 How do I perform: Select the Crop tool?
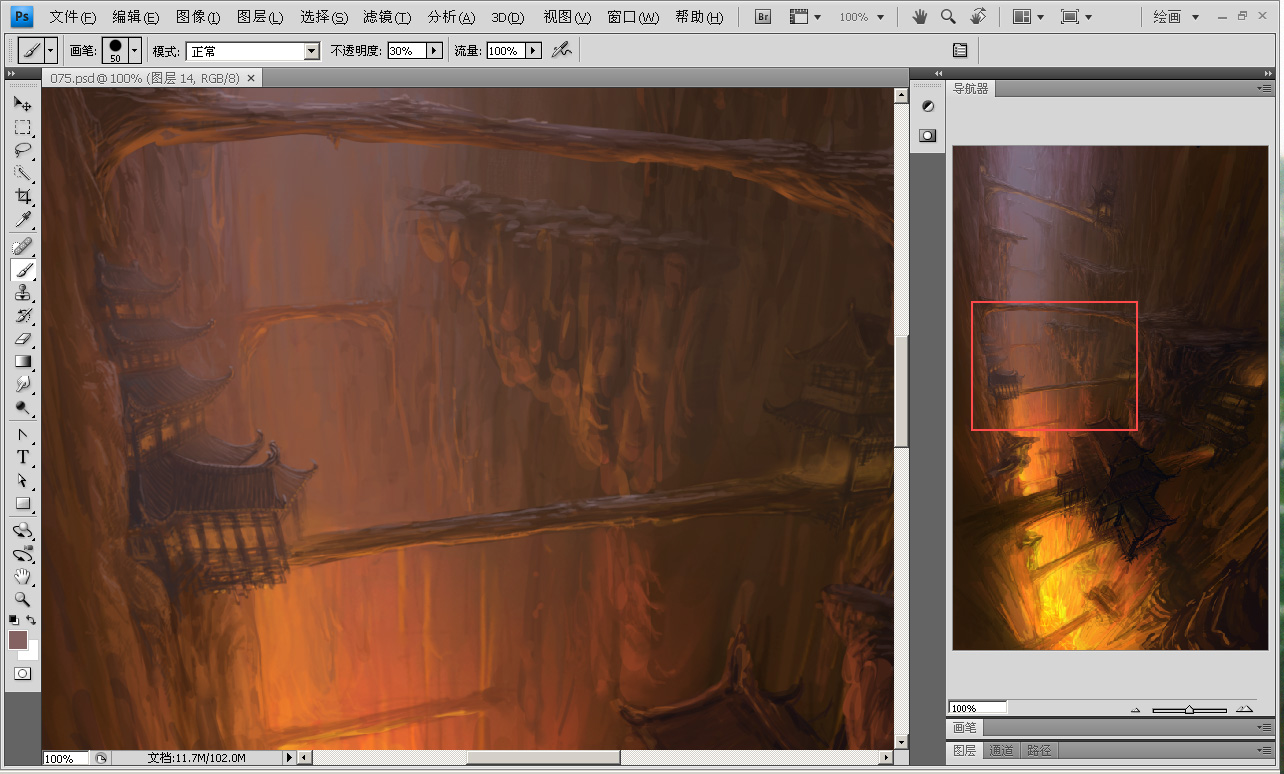click(22, 196)
